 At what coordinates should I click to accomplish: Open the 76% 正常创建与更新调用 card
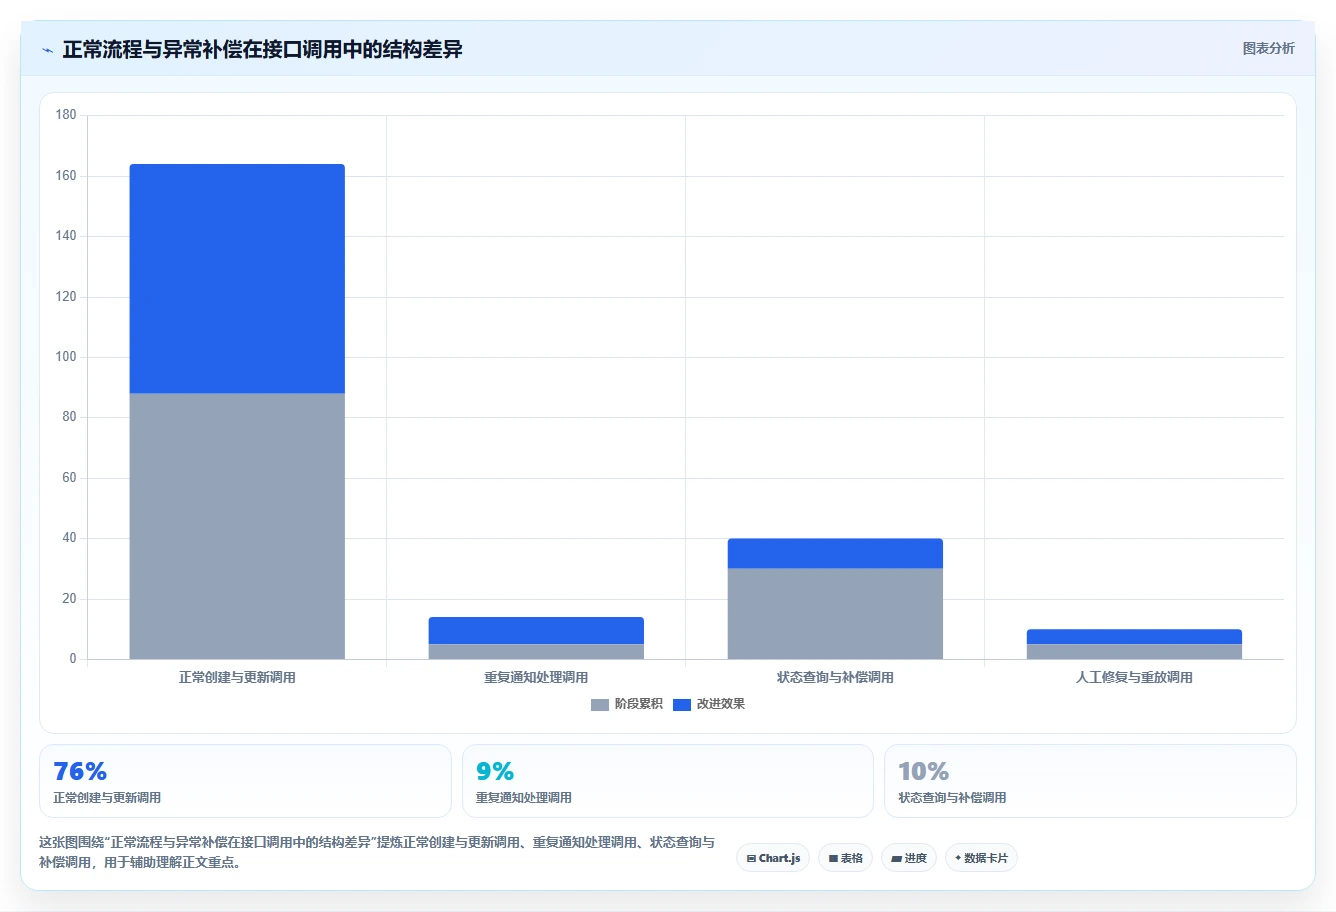[245, 781]
